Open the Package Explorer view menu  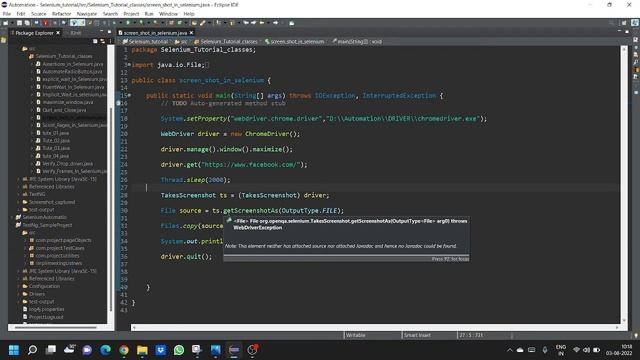tap(110, 41)
